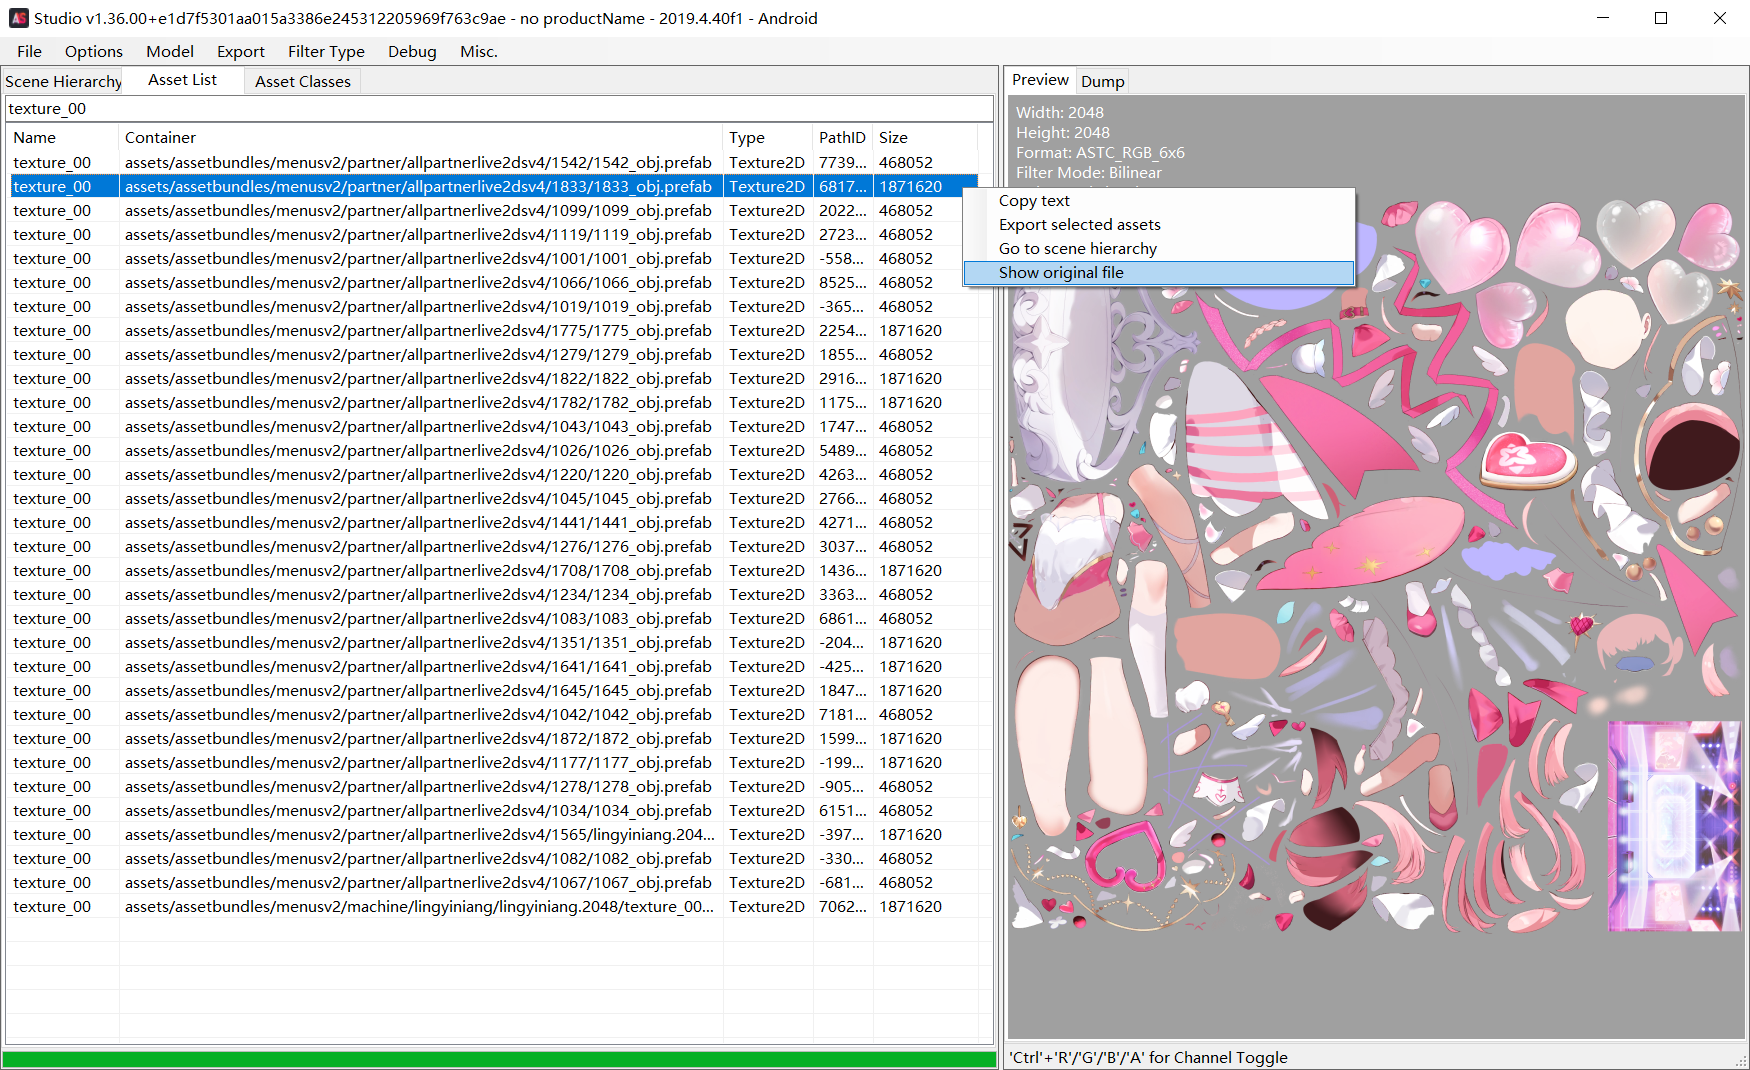Select the 1067_obj.prefab texture row
Image resolution: width=1750 pixels, height=1070 pixels.
click(x=492, y=882)
